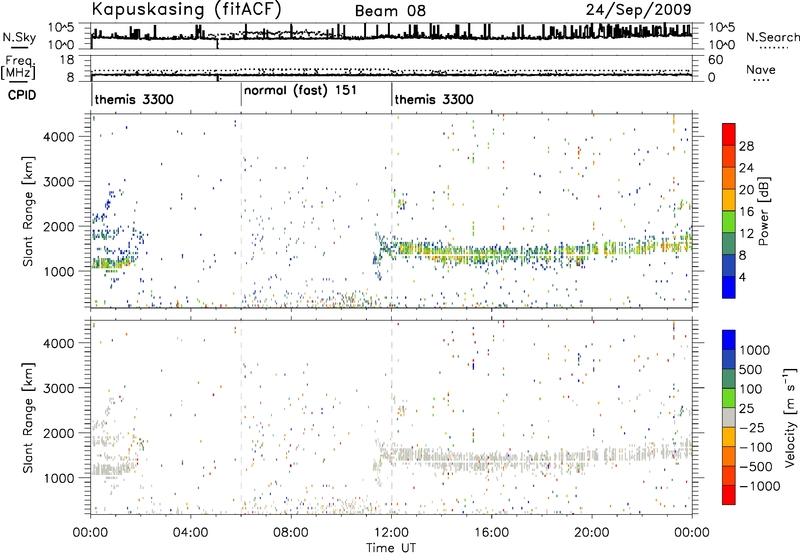Screen dimensions: 800x554
Task: Click the '18' tick on the frequency axis
Action: 67,60
